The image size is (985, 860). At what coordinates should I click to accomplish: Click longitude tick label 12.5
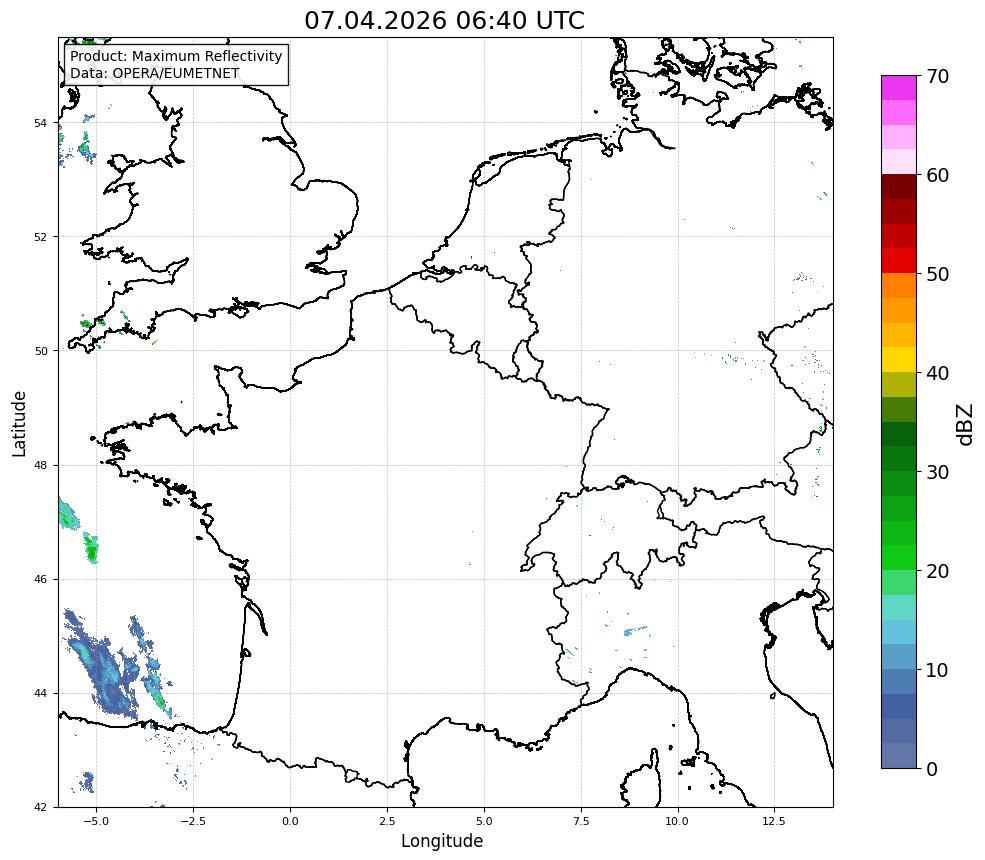774,821
